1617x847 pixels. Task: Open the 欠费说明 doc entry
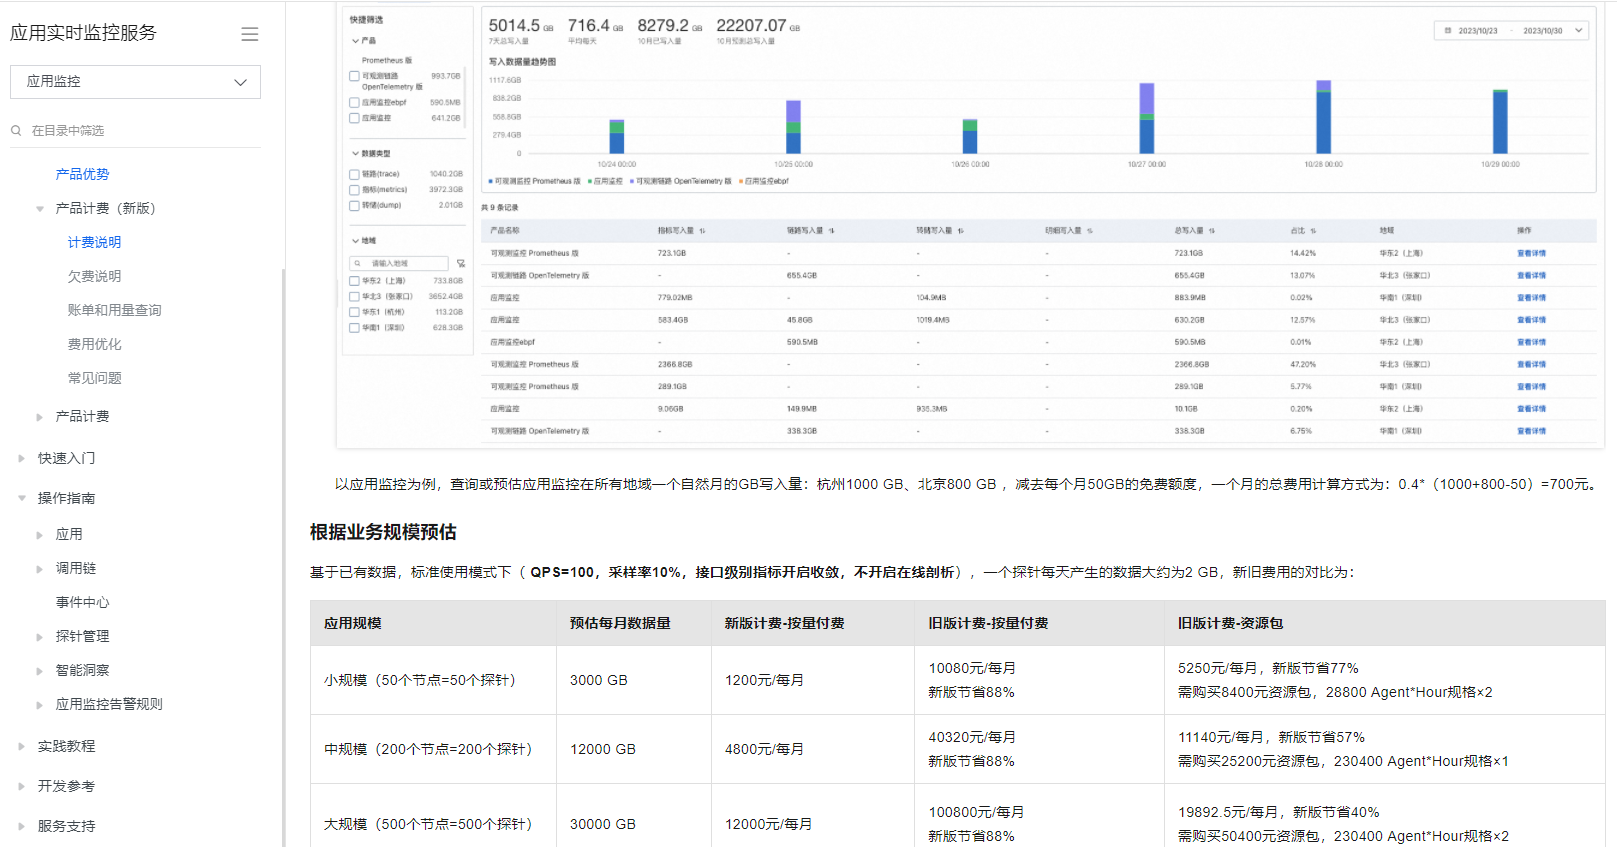[95, 276]
